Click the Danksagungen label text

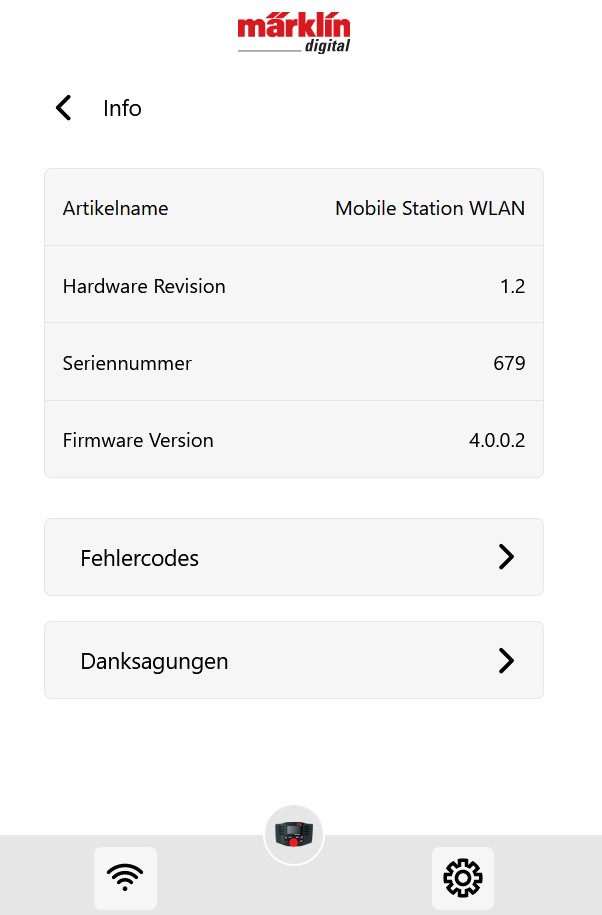point(154,662)
